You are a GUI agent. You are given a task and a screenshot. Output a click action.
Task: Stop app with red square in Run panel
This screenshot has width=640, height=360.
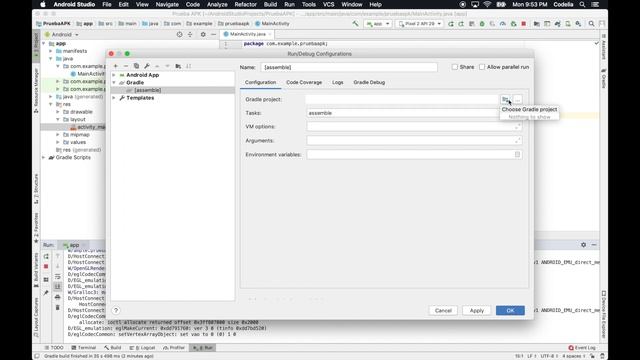(46, 267)
